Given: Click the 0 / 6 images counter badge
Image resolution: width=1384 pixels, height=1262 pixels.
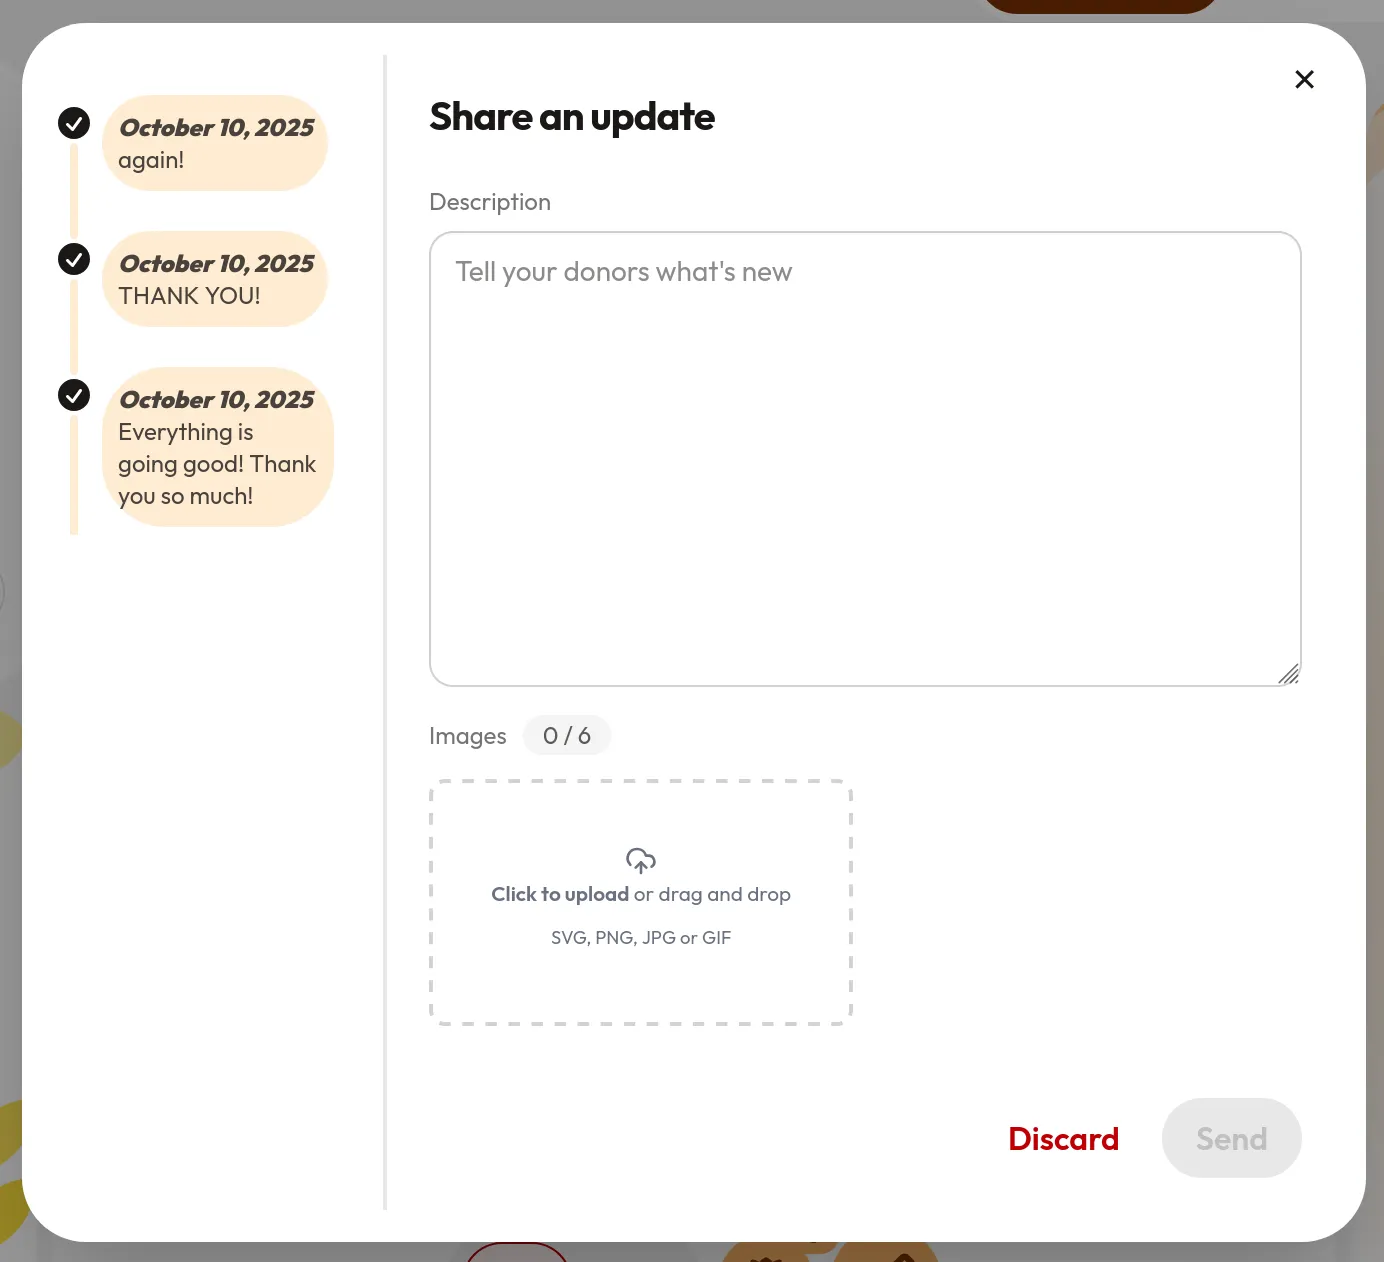Looking at the screenshot, I should [x=566, y=736].
